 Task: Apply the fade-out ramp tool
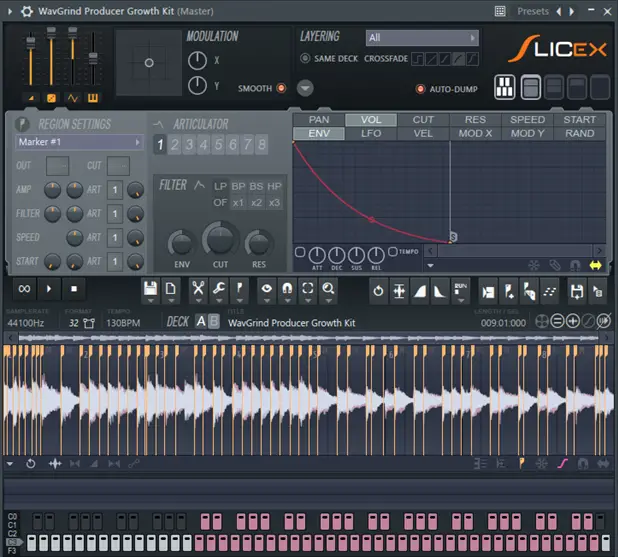click(x=440, y=292)
